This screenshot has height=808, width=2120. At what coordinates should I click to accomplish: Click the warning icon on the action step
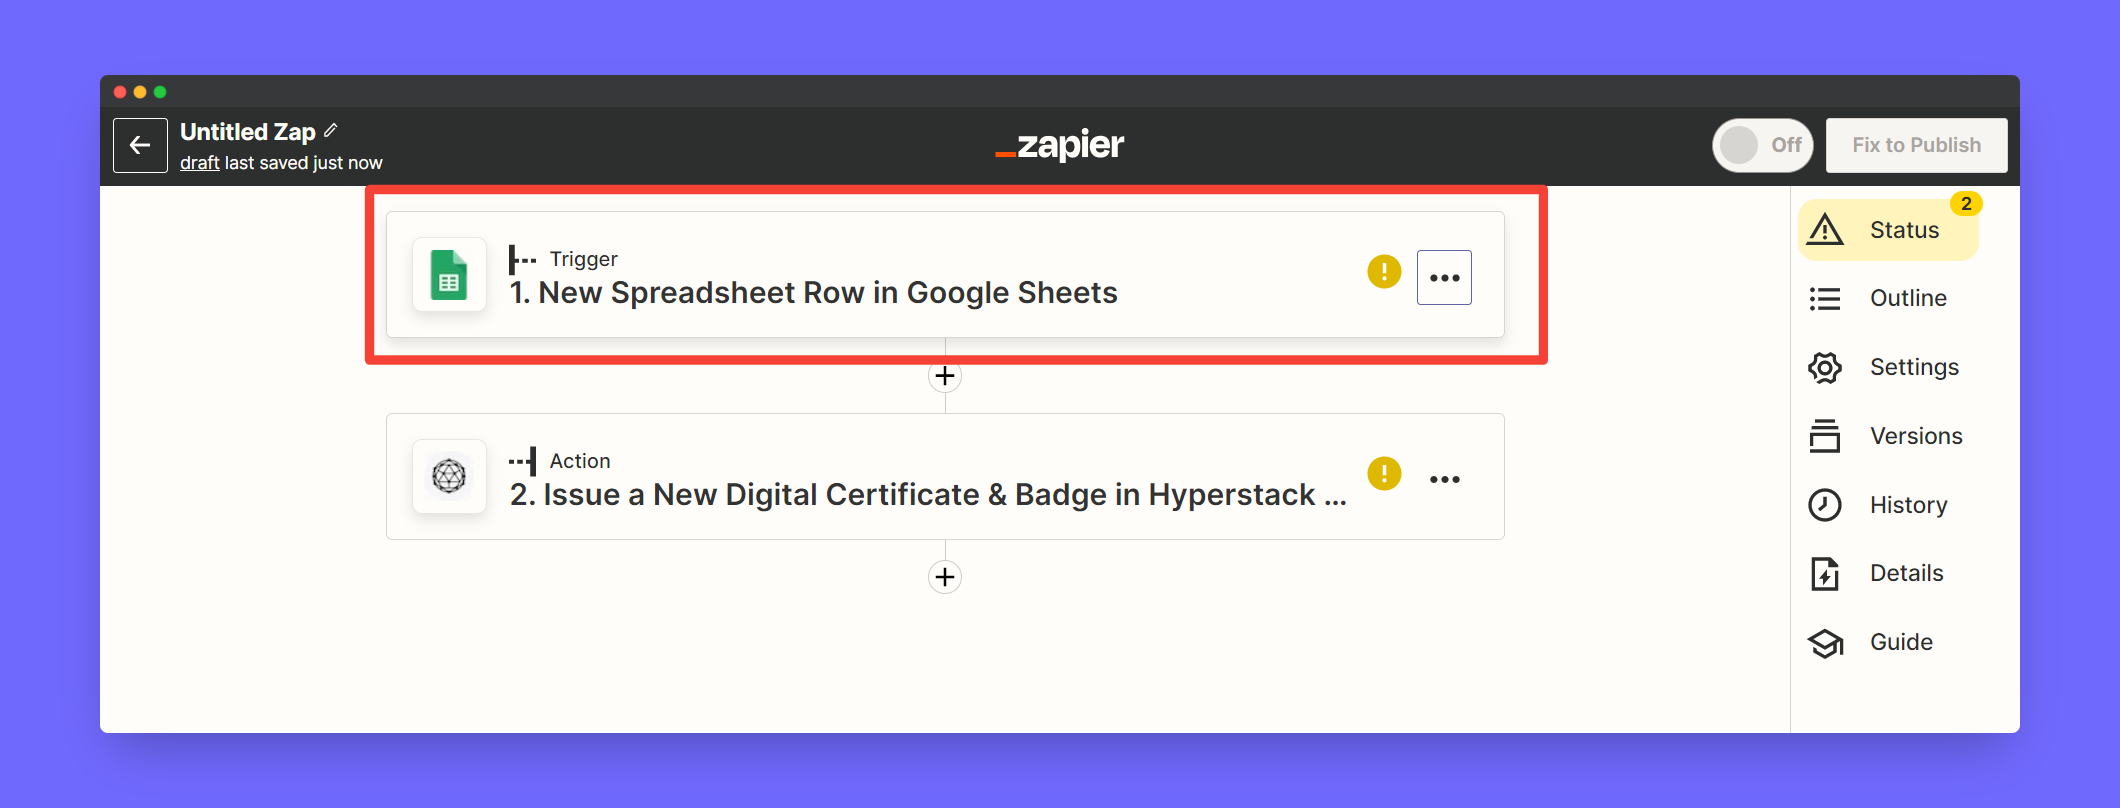[x=1384, y=473]
